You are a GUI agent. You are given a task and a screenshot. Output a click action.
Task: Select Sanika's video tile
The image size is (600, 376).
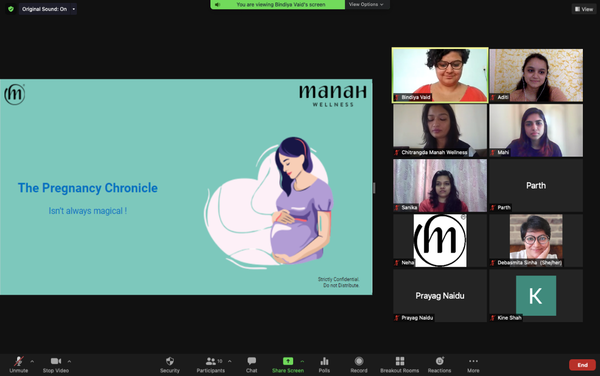[x=440, y=186]
